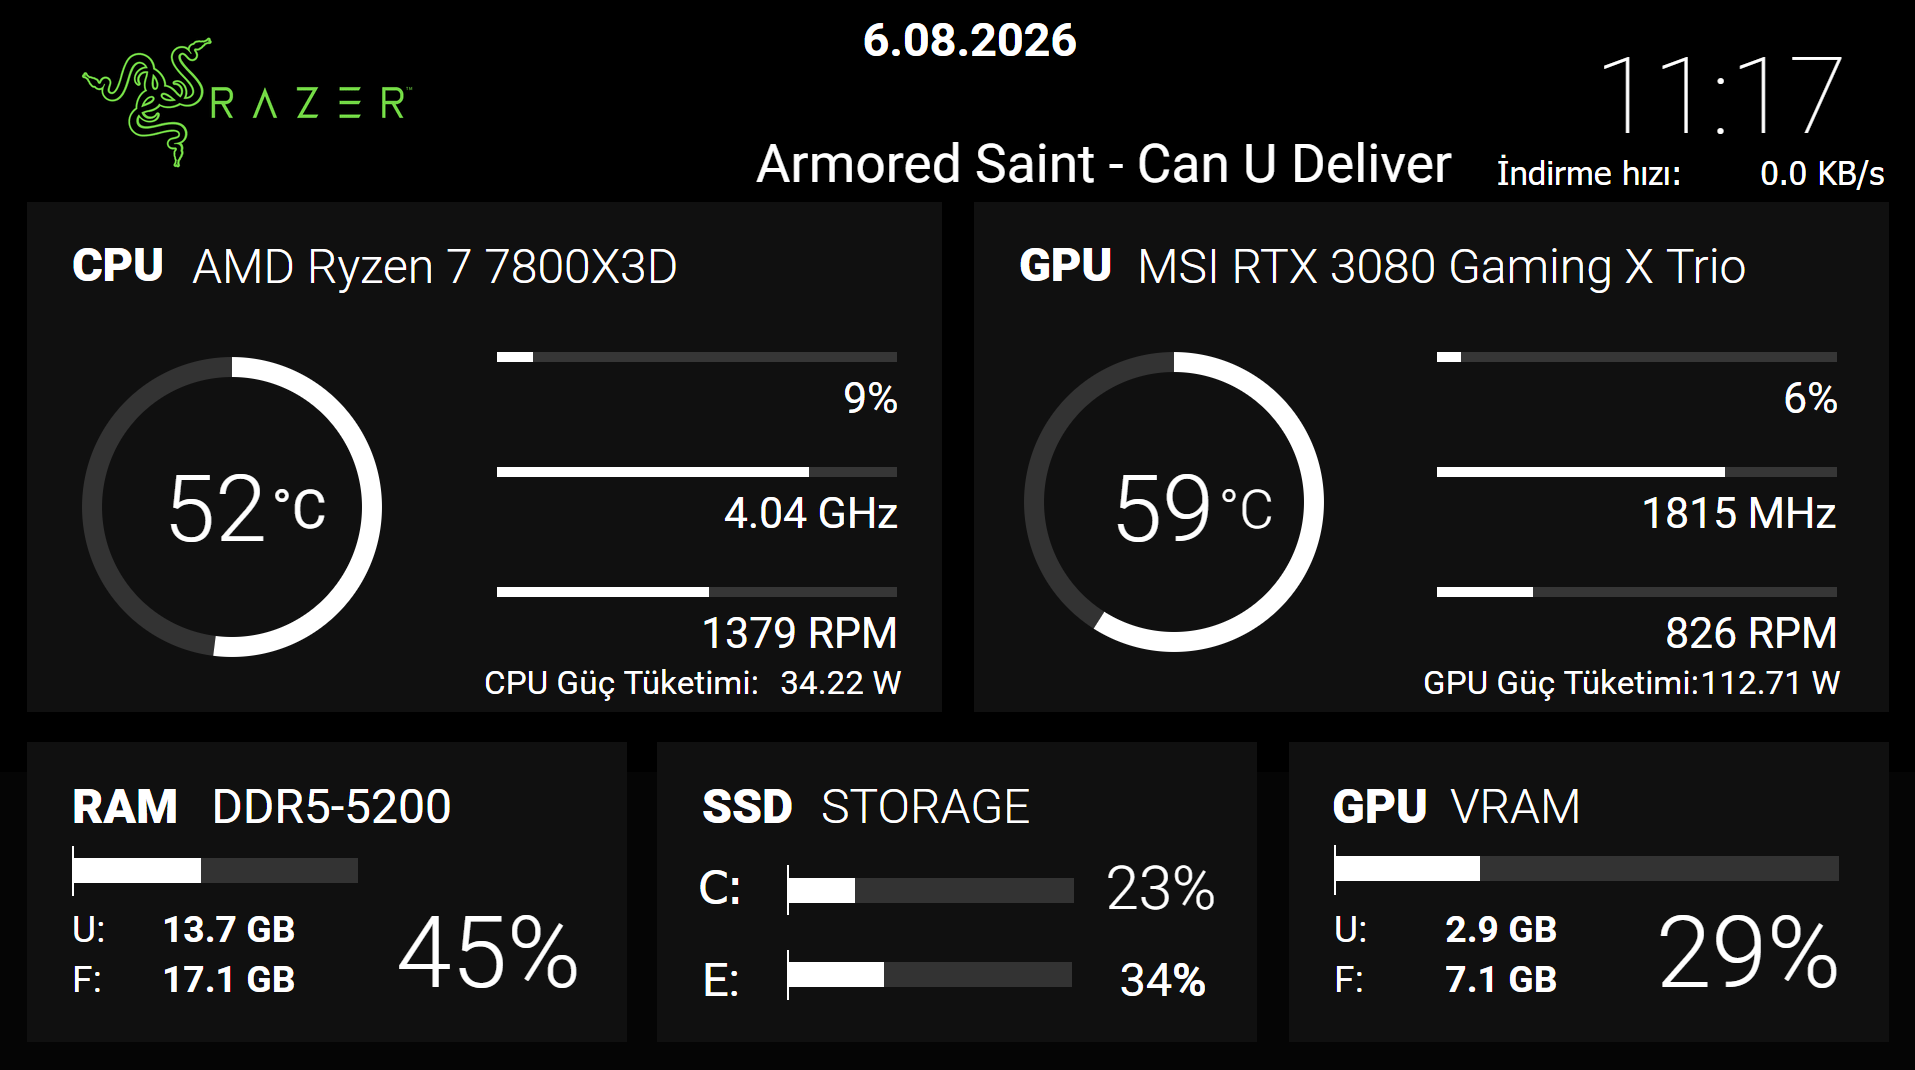Click the CPU fan 1379 RPM bar
Screen dimensions: 1915x1070
[x=697, y=592]
